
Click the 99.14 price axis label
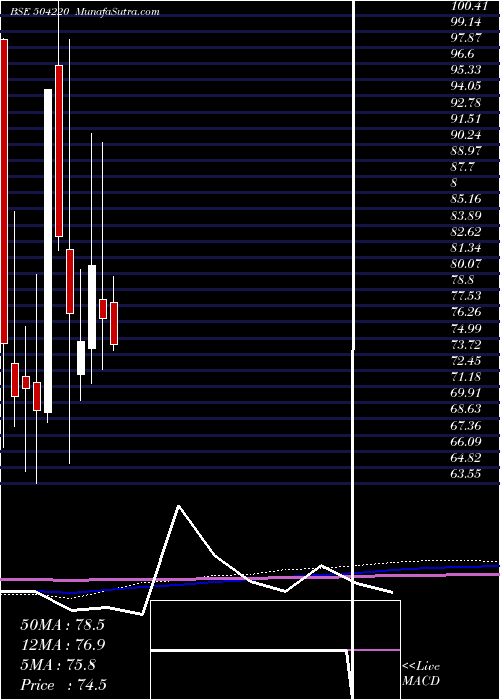coord(466,22)
